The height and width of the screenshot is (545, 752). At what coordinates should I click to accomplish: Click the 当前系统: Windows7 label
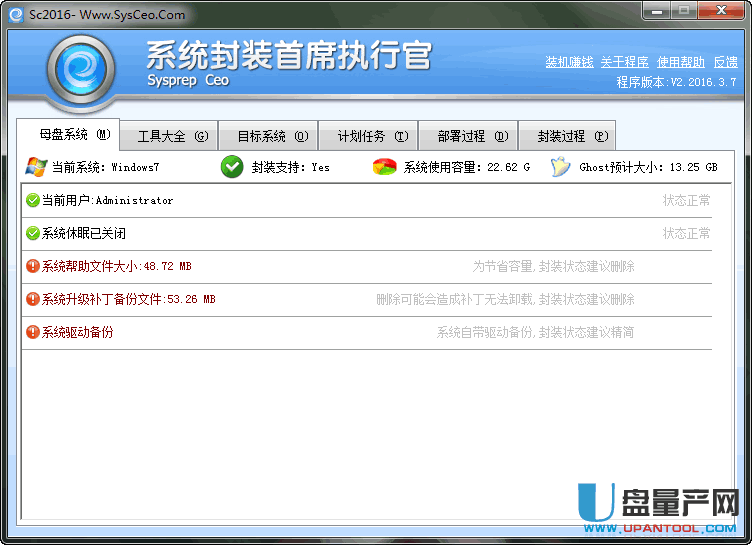[106, 167]
